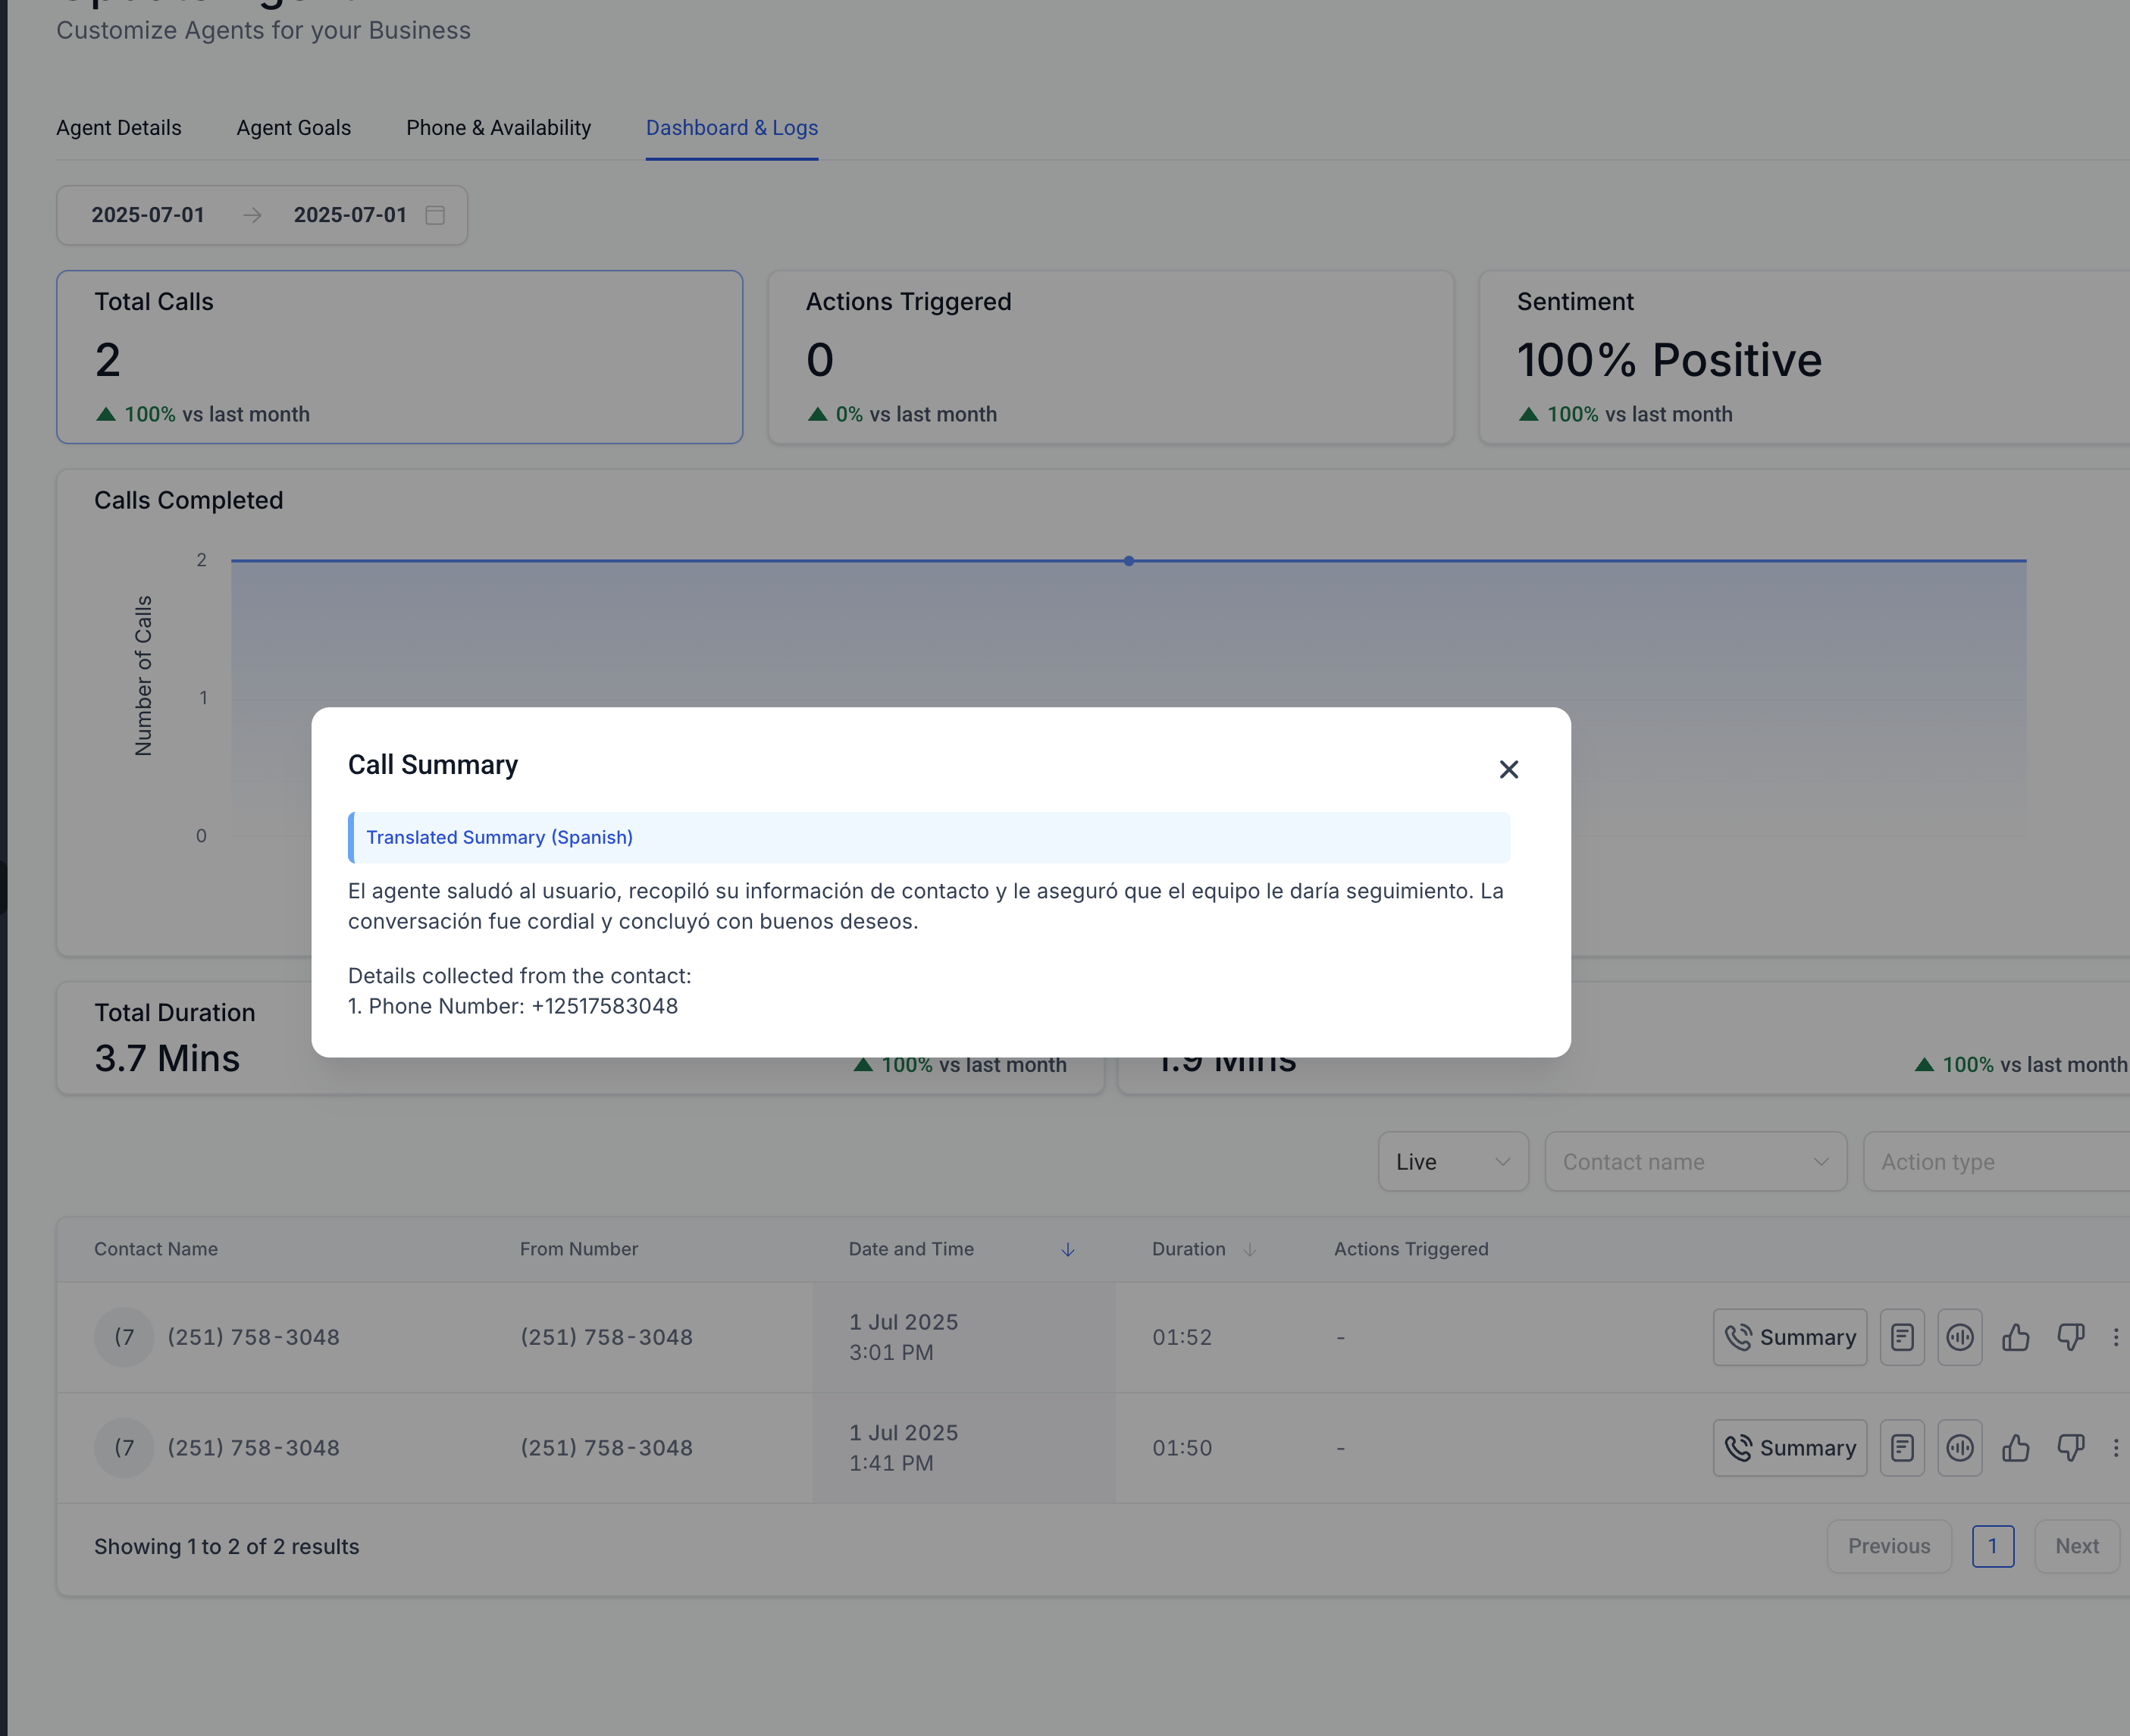Play audio recording of 3:01 PM call

click(x=1959, y=1337)
